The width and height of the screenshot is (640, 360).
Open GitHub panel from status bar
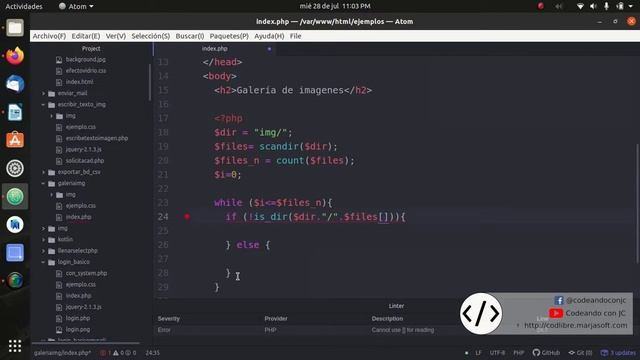click(546, 353)
